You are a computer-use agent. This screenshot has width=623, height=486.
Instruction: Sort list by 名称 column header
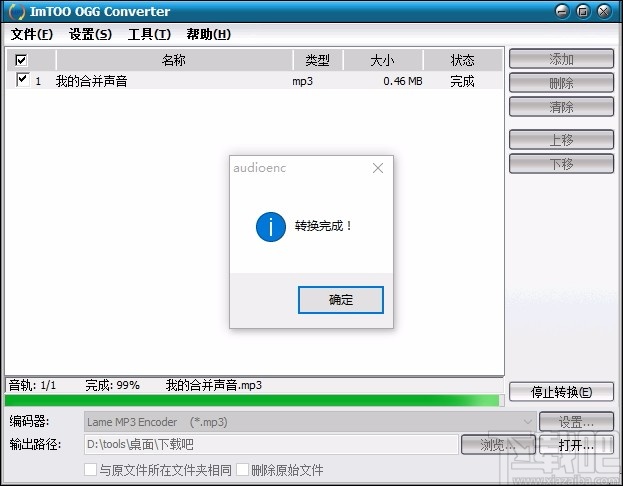tap(174, 60)
